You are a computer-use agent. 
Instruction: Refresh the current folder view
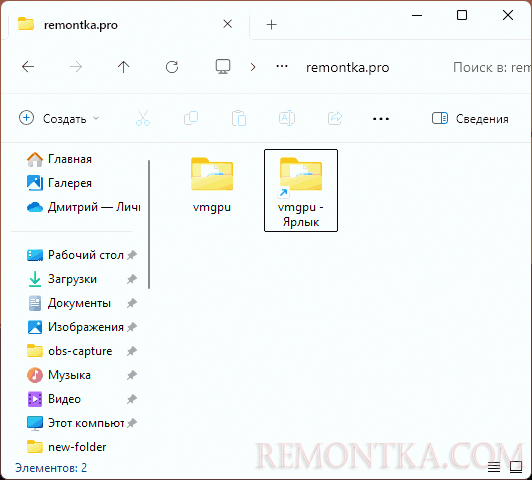coord(172,67)
